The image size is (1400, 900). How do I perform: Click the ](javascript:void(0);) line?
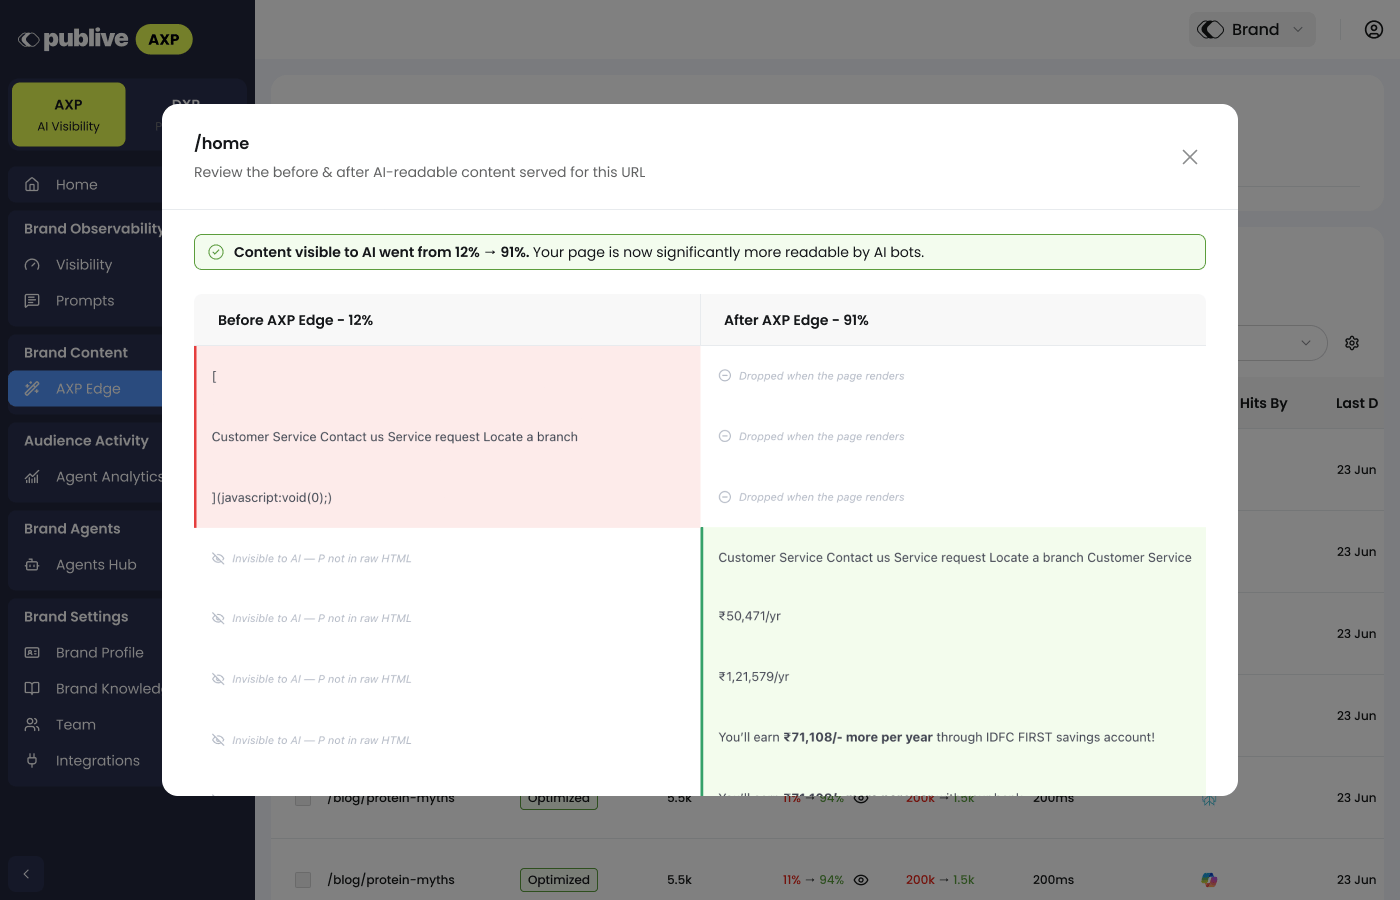point(272,497)
